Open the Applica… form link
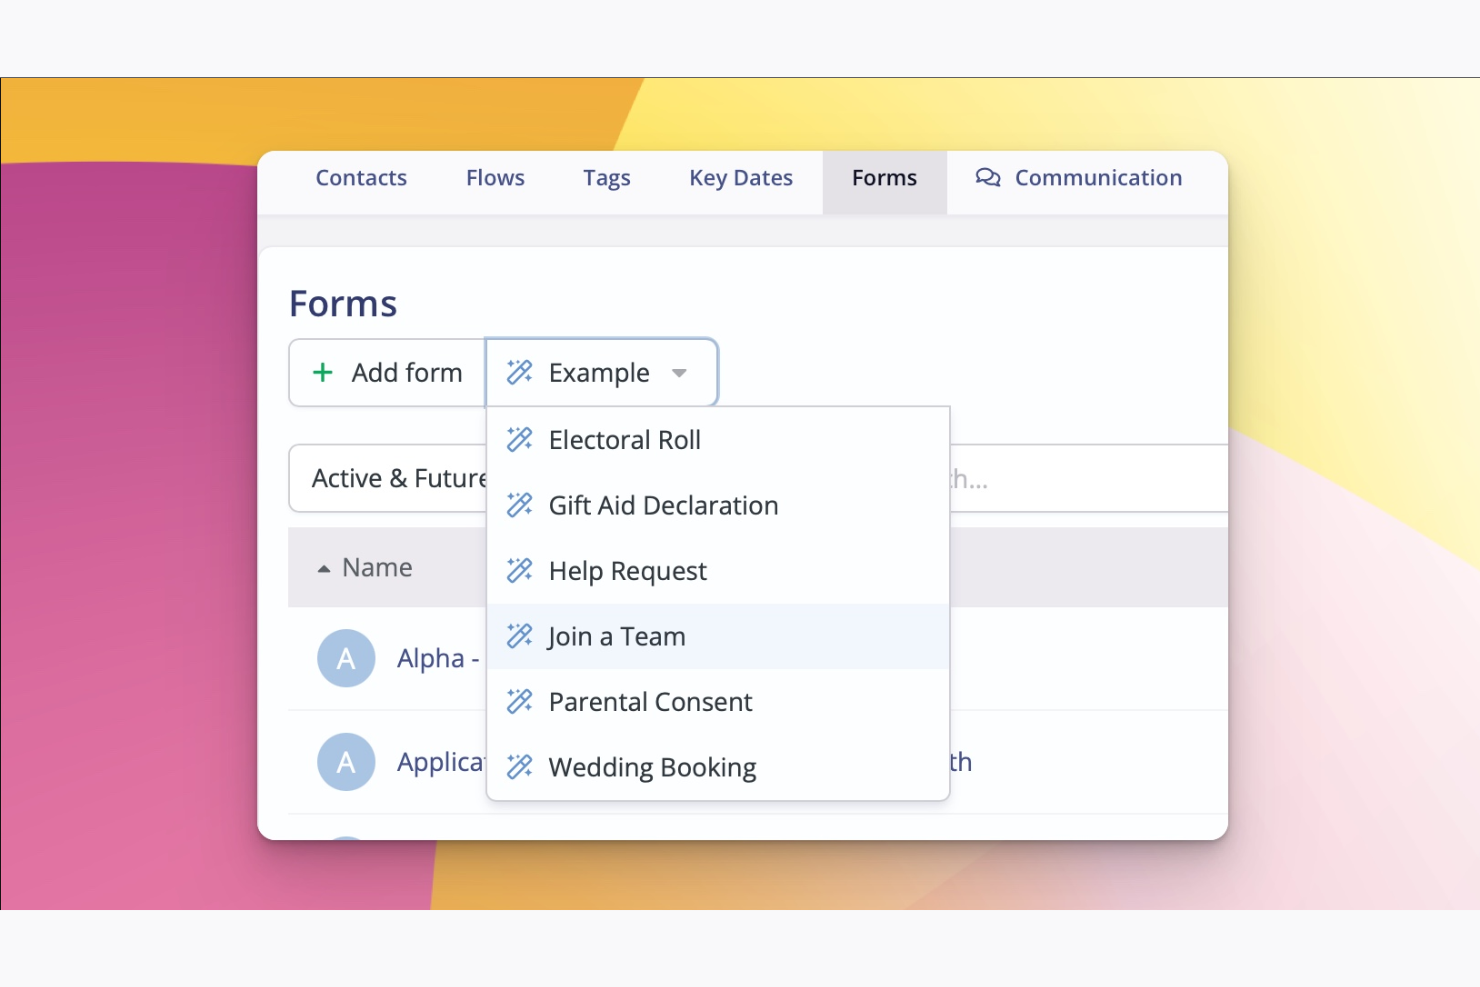 point(441,763)
